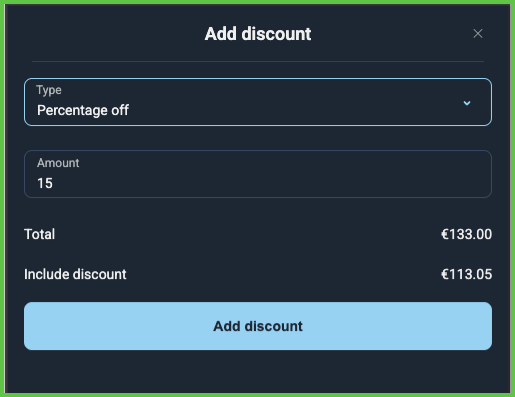Select the Percentage off value text
The image size is (515, 397).
(x=83, y=110)
